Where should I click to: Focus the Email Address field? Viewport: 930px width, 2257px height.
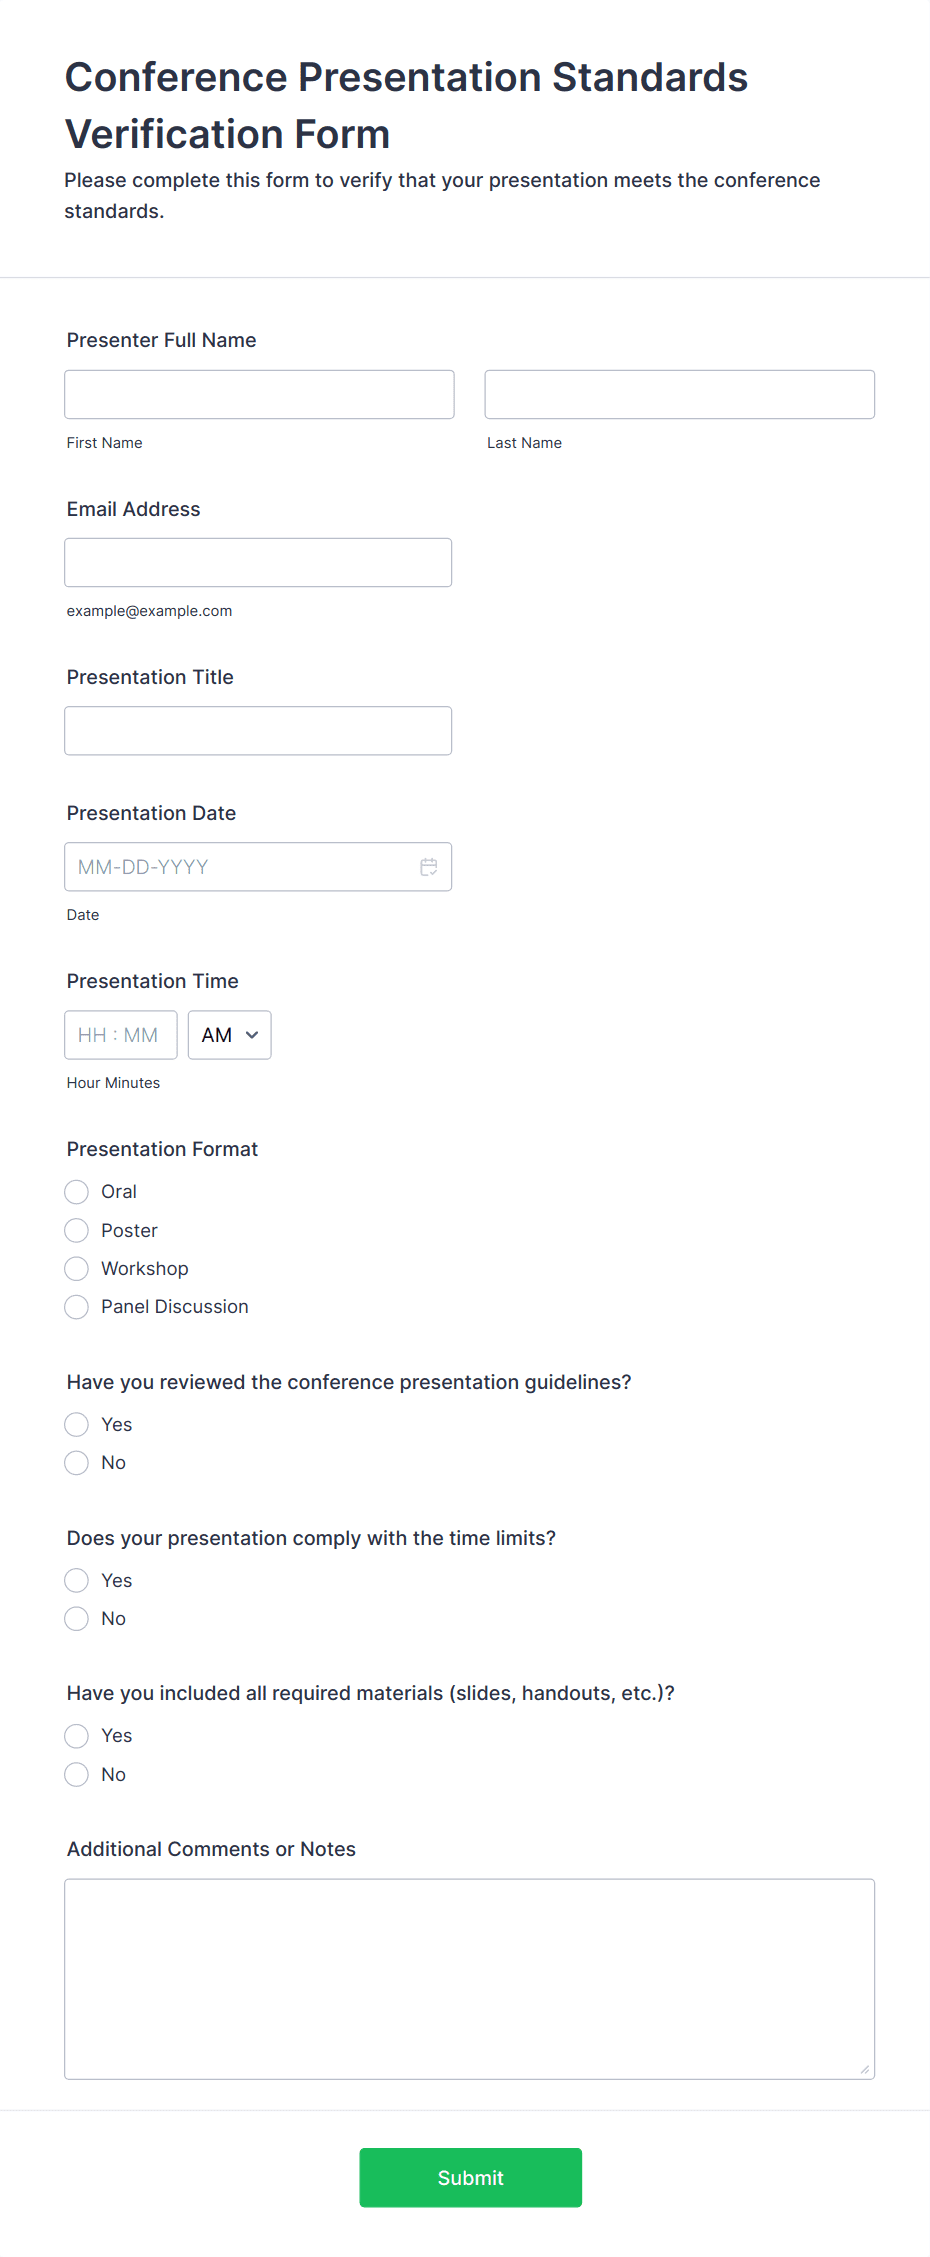pos(258,562)
